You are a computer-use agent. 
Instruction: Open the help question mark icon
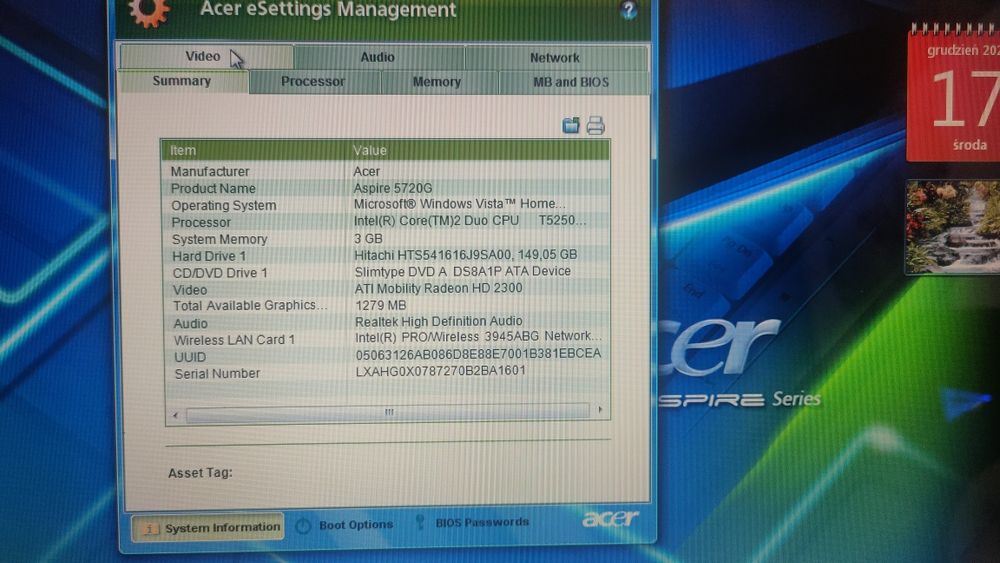point(628,10)
